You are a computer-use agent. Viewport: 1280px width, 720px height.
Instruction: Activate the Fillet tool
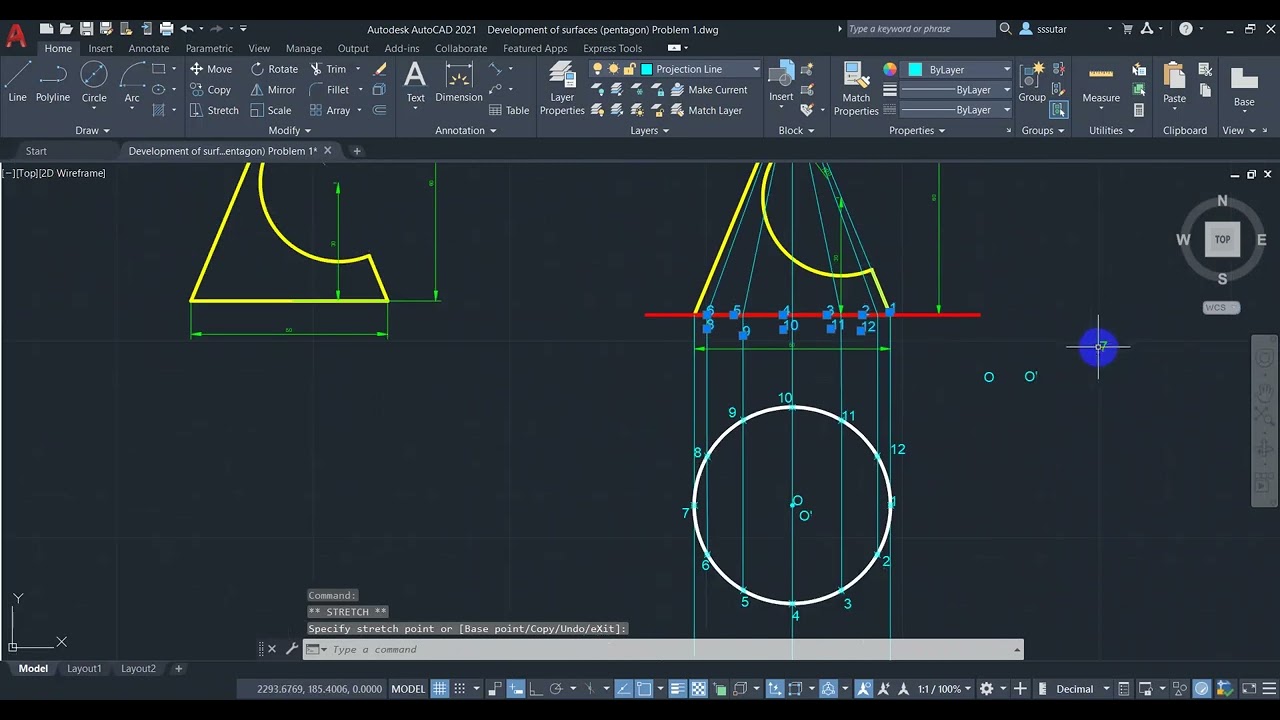coord(329,90)
